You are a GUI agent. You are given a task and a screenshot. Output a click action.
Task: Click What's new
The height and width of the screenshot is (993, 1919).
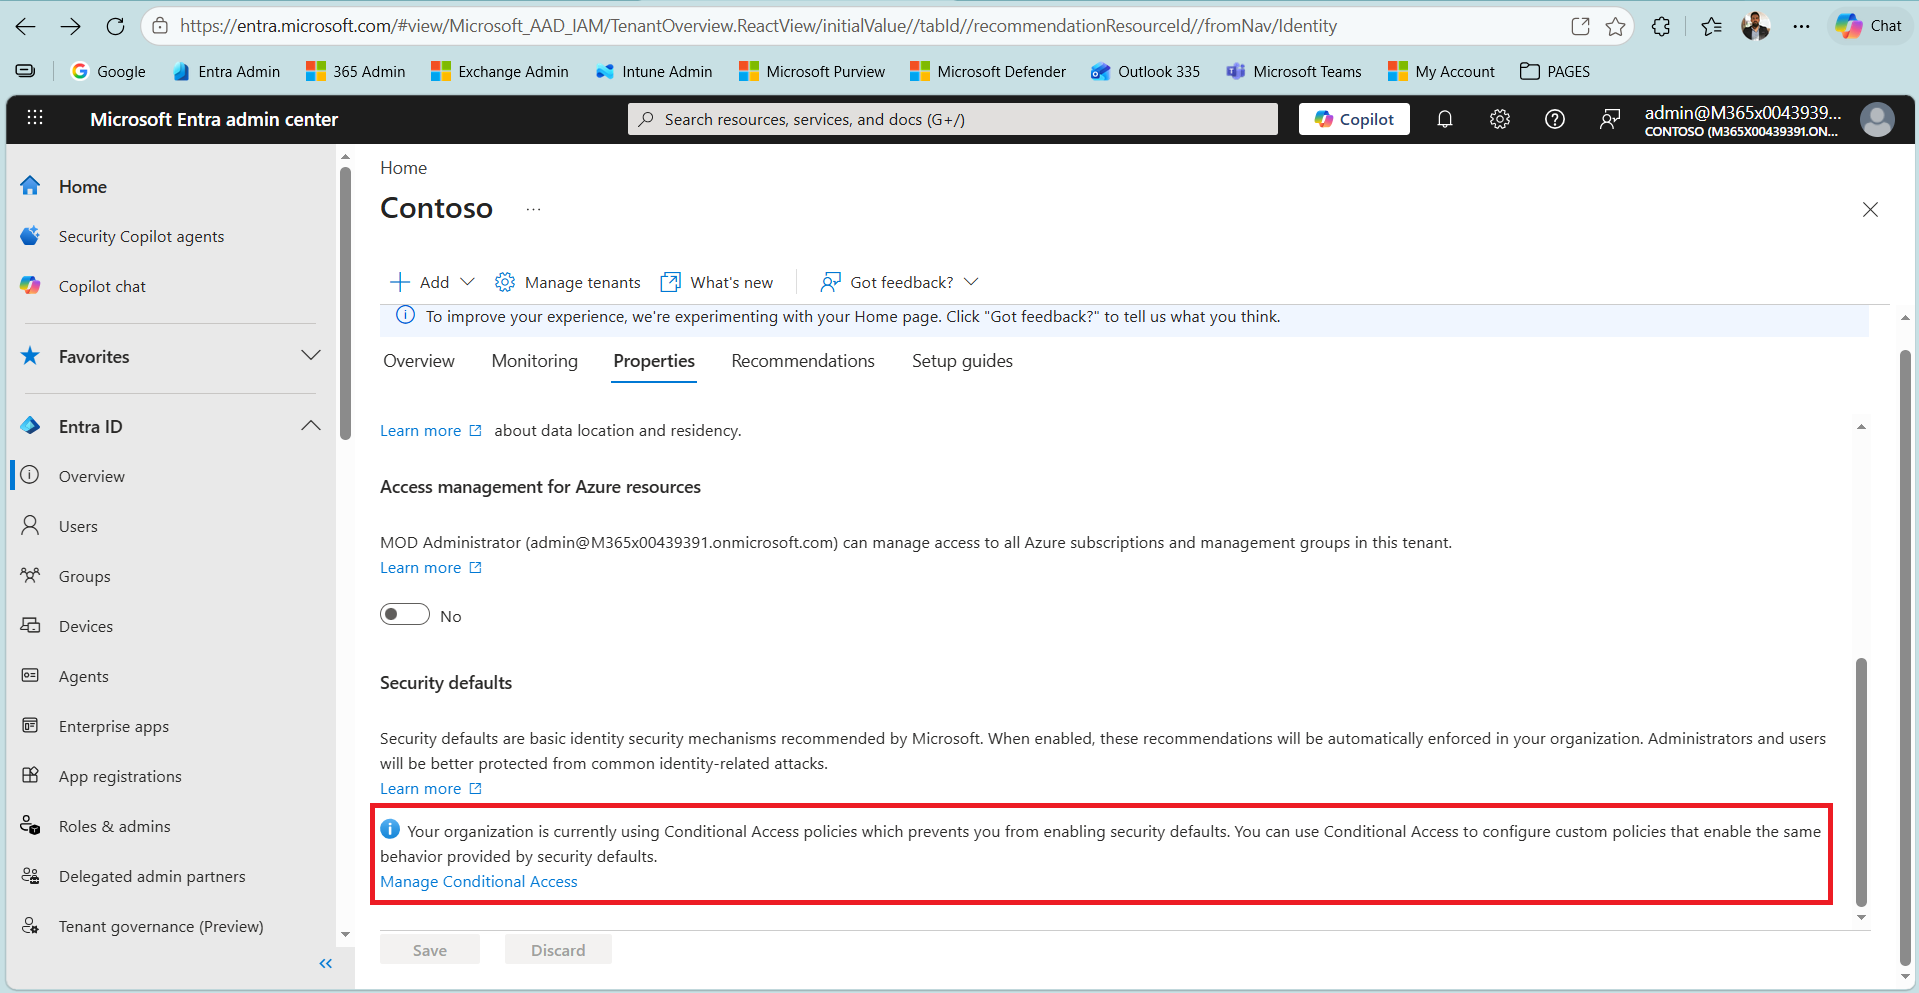[717, 282]
